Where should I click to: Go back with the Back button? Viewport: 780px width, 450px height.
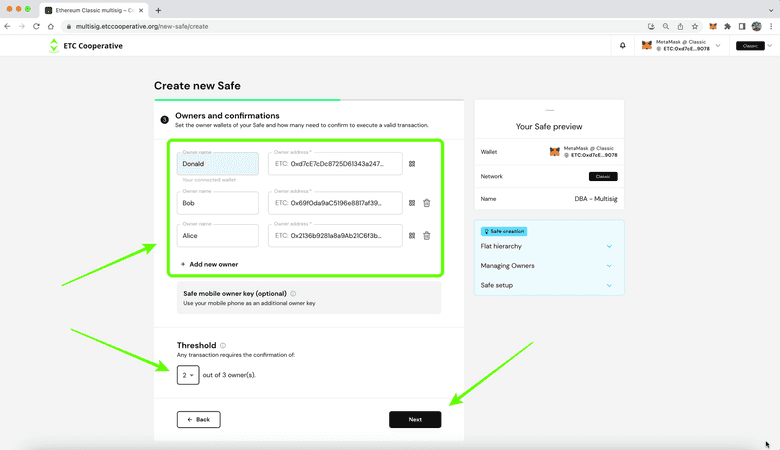click(x=198, y=420)
